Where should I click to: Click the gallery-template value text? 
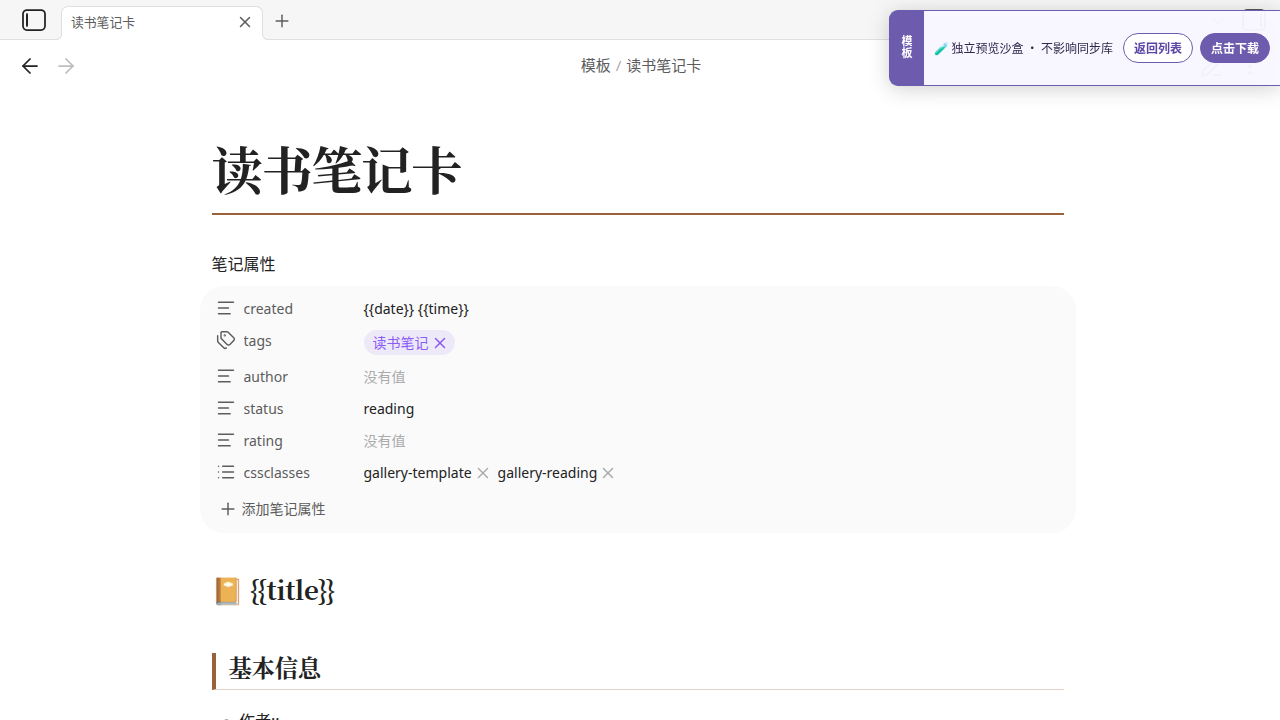click(x=417, y=472)
